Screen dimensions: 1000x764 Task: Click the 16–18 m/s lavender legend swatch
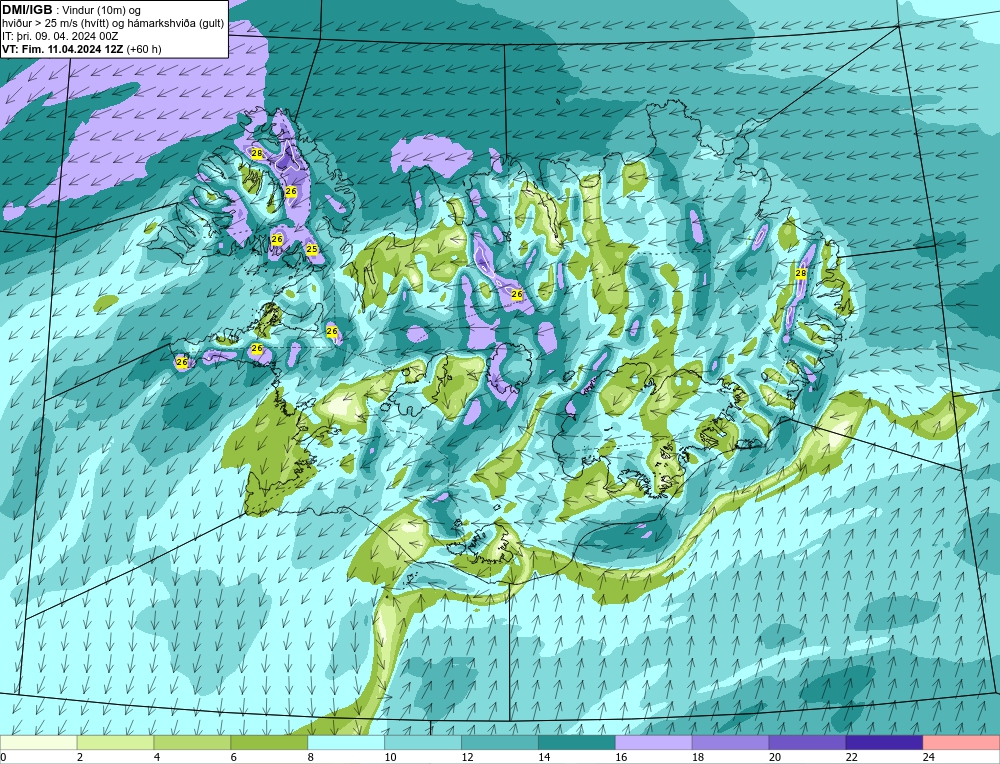(x=654, y=743)
